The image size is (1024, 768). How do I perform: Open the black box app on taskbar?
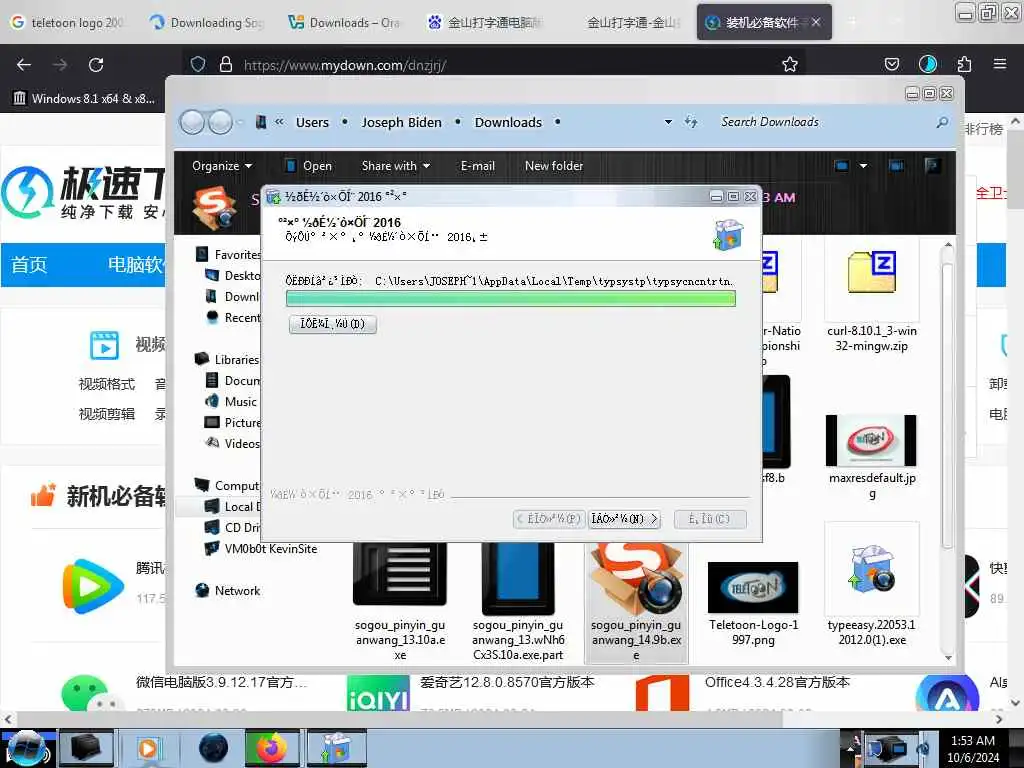[86, 748]
